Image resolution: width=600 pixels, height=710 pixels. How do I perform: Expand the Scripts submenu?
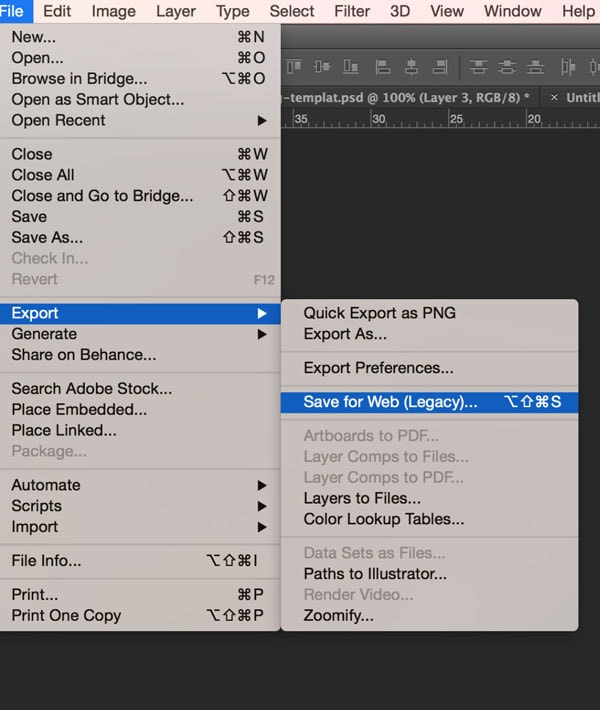(140, 506)
